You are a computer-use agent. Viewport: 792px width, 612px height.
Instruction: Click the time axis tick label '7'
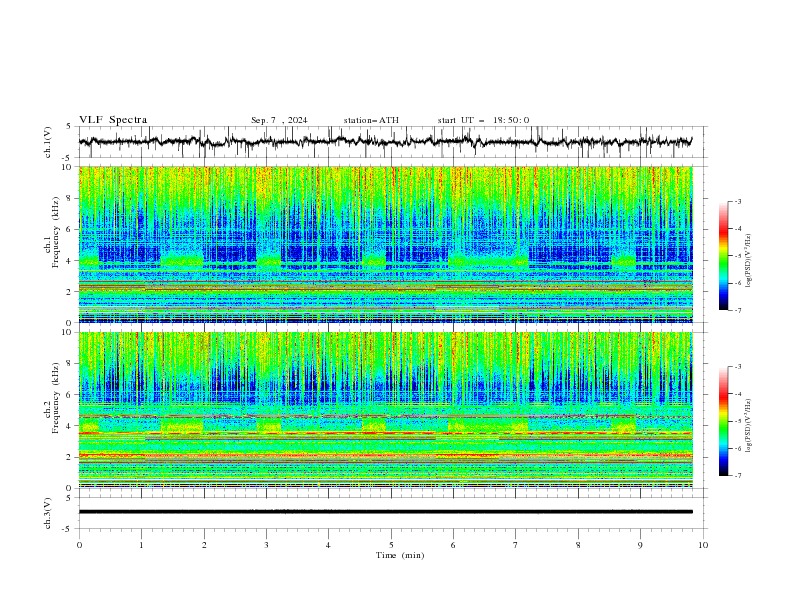point(516,545)
